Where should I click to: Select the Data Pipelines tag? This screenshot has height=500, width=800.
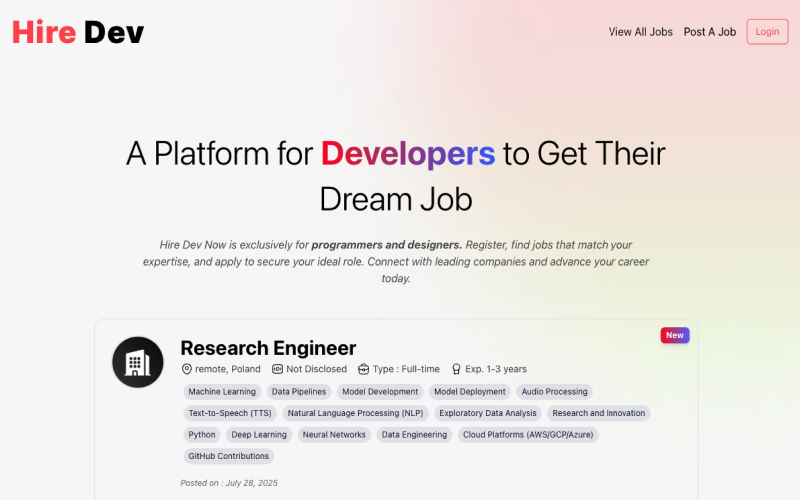point(299,392)
